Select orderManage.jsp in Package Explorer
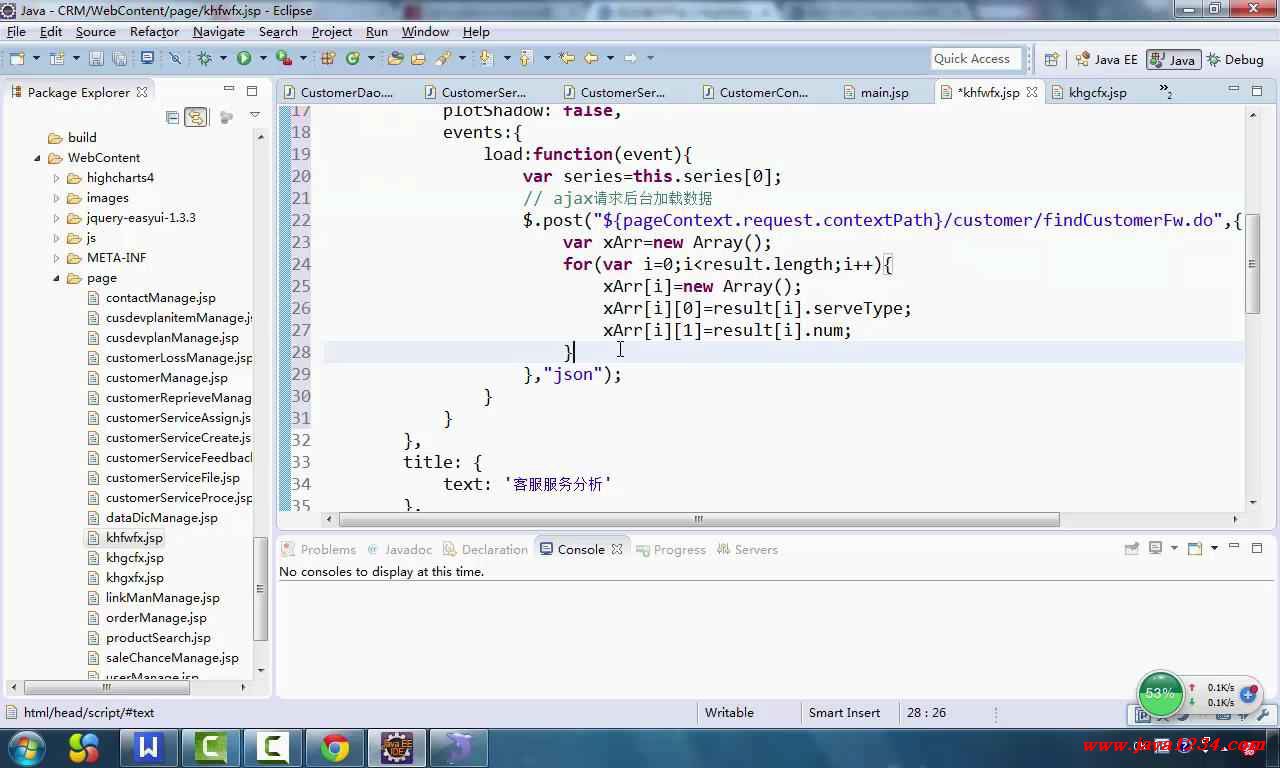 (156, 618)
